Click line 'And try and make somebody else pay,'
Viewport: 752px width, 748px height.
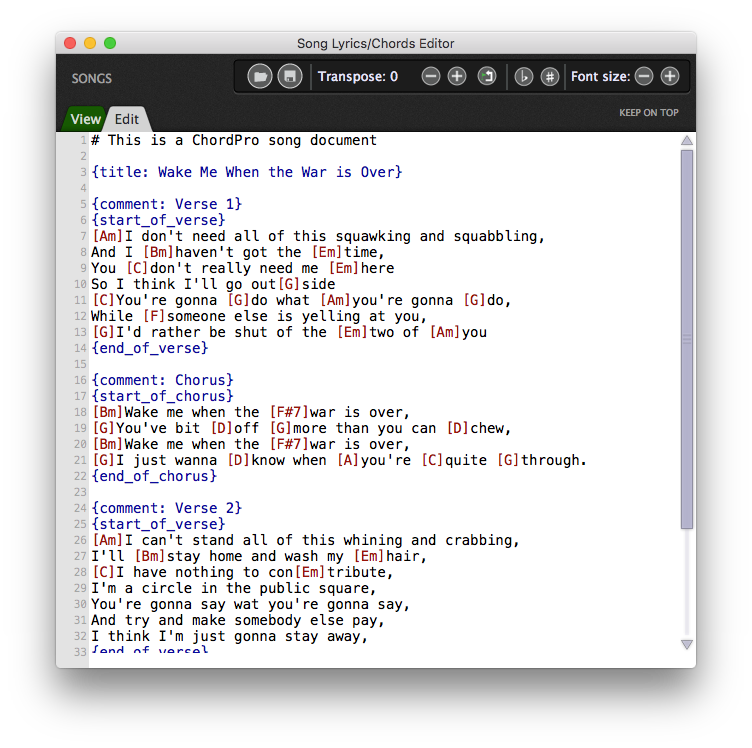coord(238,620)
